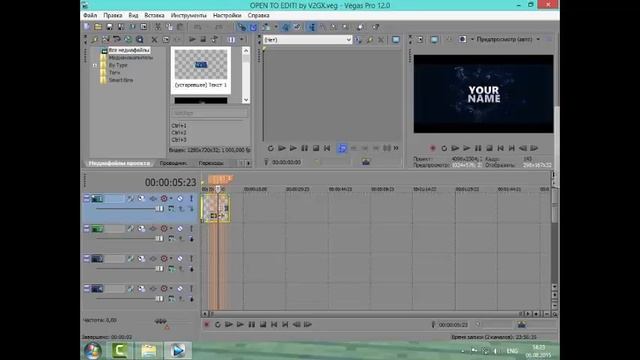Minimize track 3 with its collapse button
The height and width of the screenshot is (360, 640).
pos(87,258)
